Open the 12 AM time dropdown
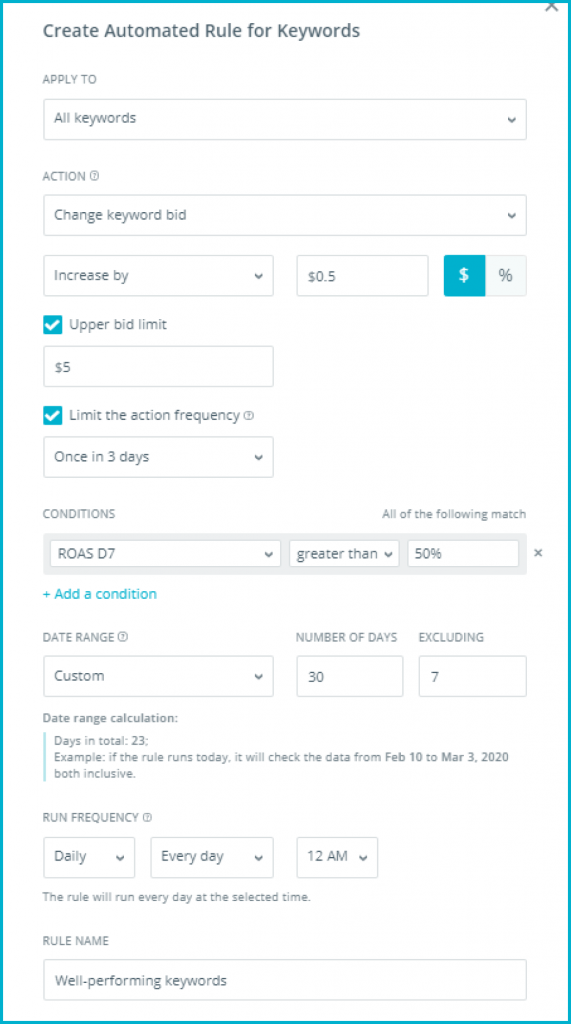 click(337, 857)
